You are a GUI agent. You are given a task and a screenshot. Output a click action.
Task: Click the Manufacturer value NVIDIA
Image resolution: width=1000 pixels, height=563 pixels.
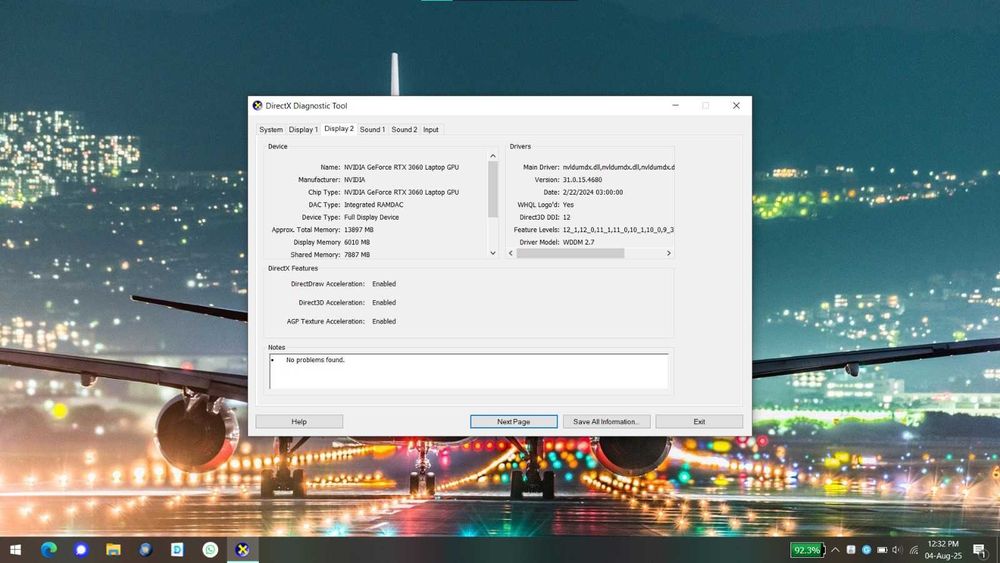point(355,180)
